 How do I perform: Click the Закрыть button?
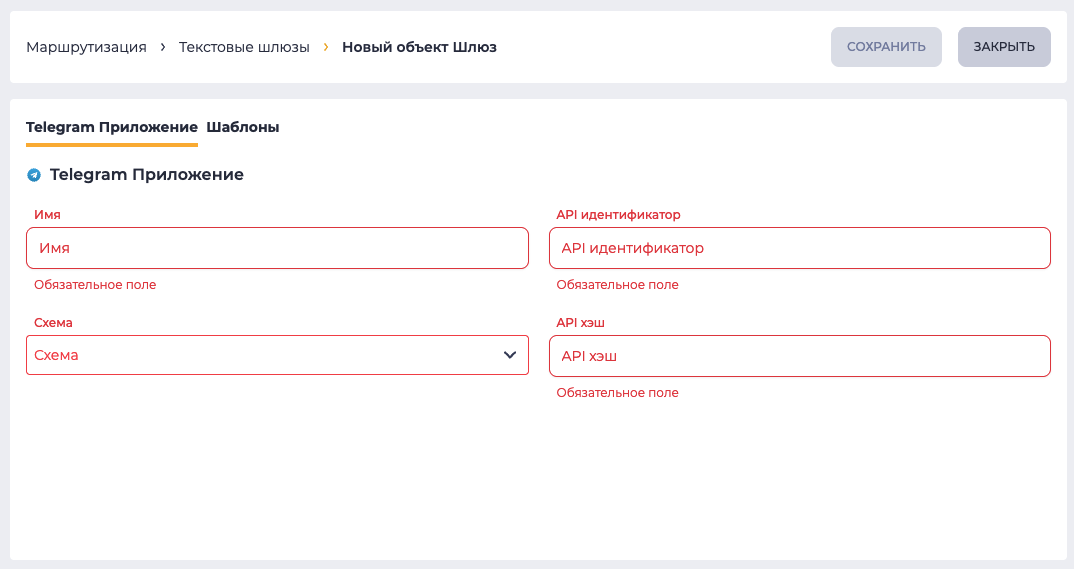point(1004,47)
